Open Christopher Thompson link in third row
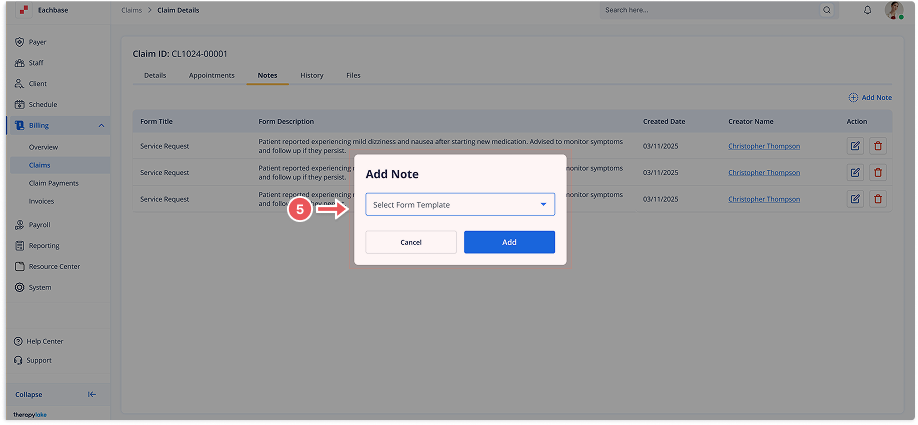The image size is (918, 425). point(764,199)
